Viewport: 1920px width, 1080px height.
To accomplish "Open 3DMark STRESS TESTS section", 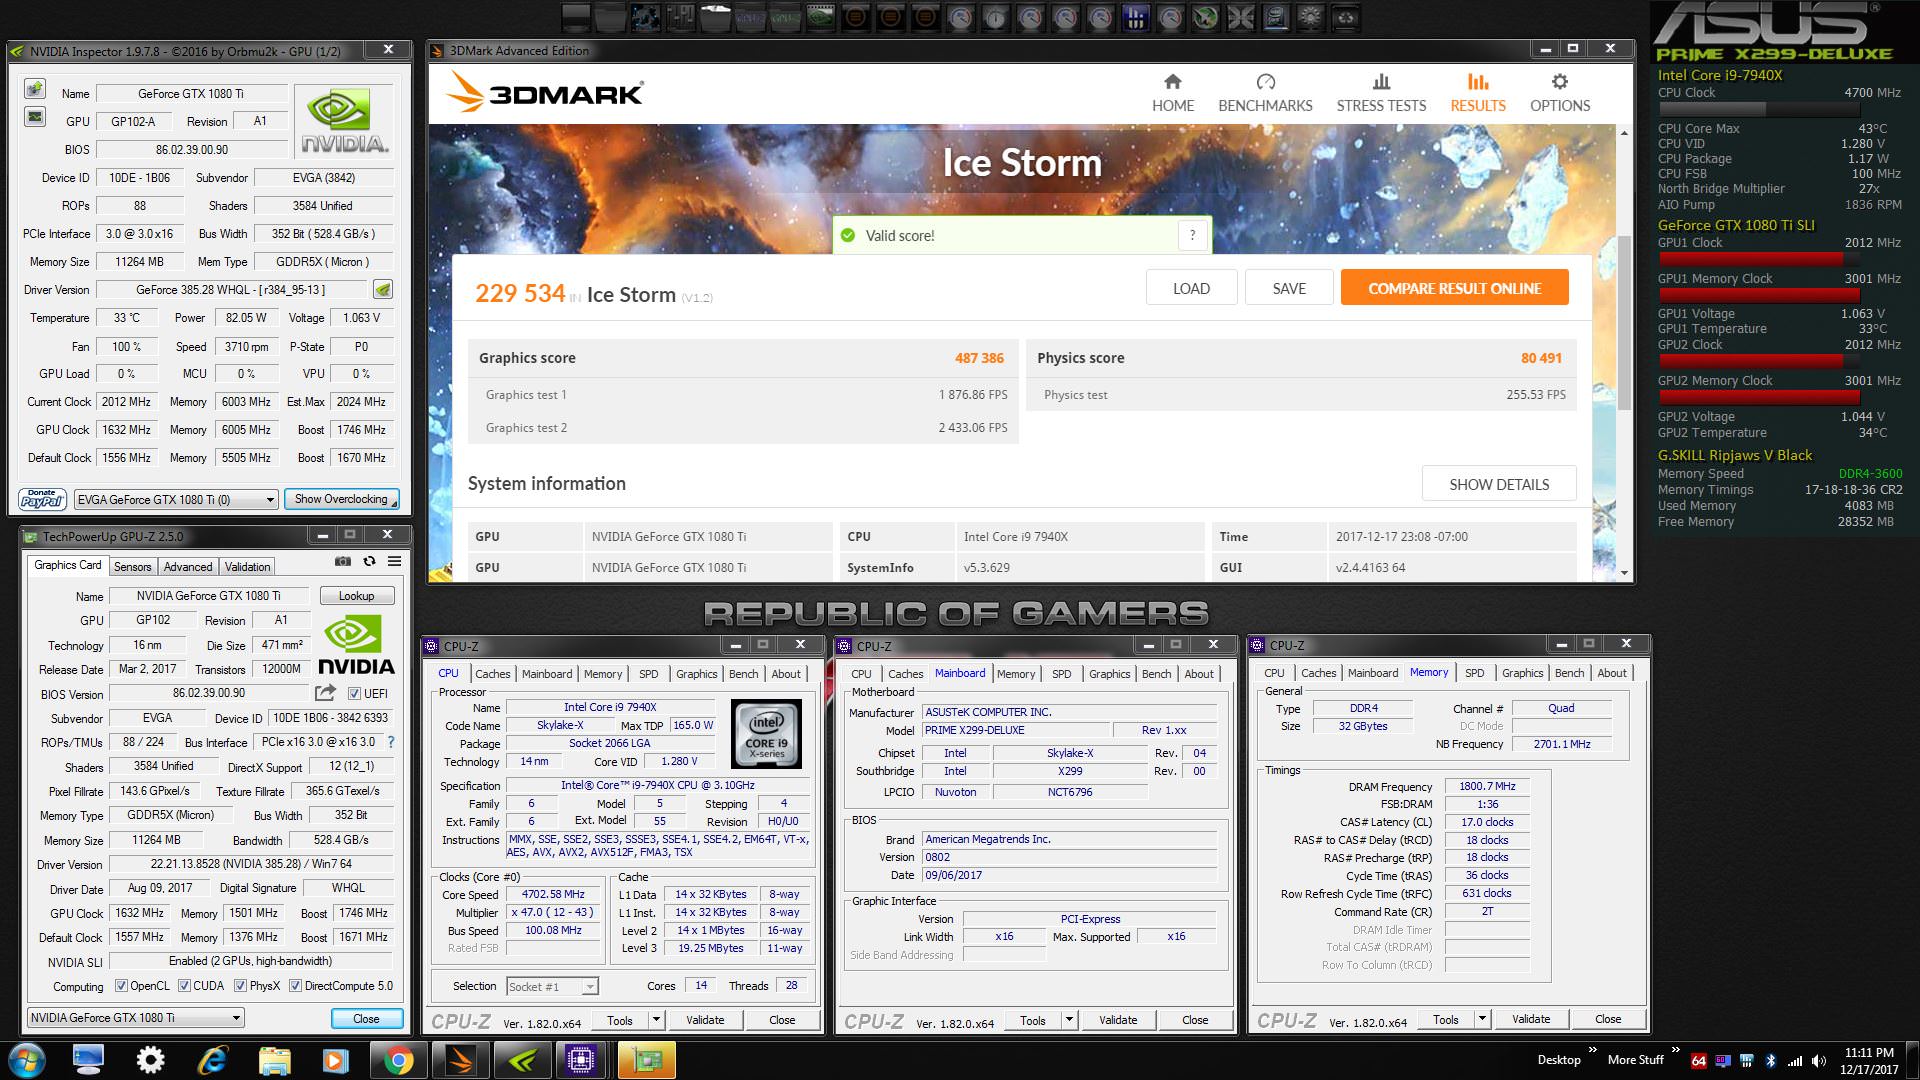I will click(1381, 93).
